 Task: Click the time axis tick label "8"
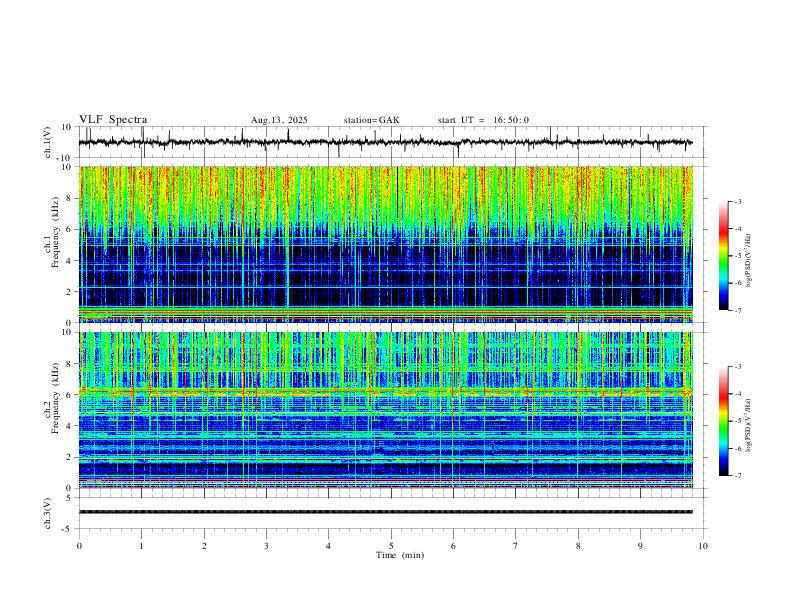(x=578, y=546)
